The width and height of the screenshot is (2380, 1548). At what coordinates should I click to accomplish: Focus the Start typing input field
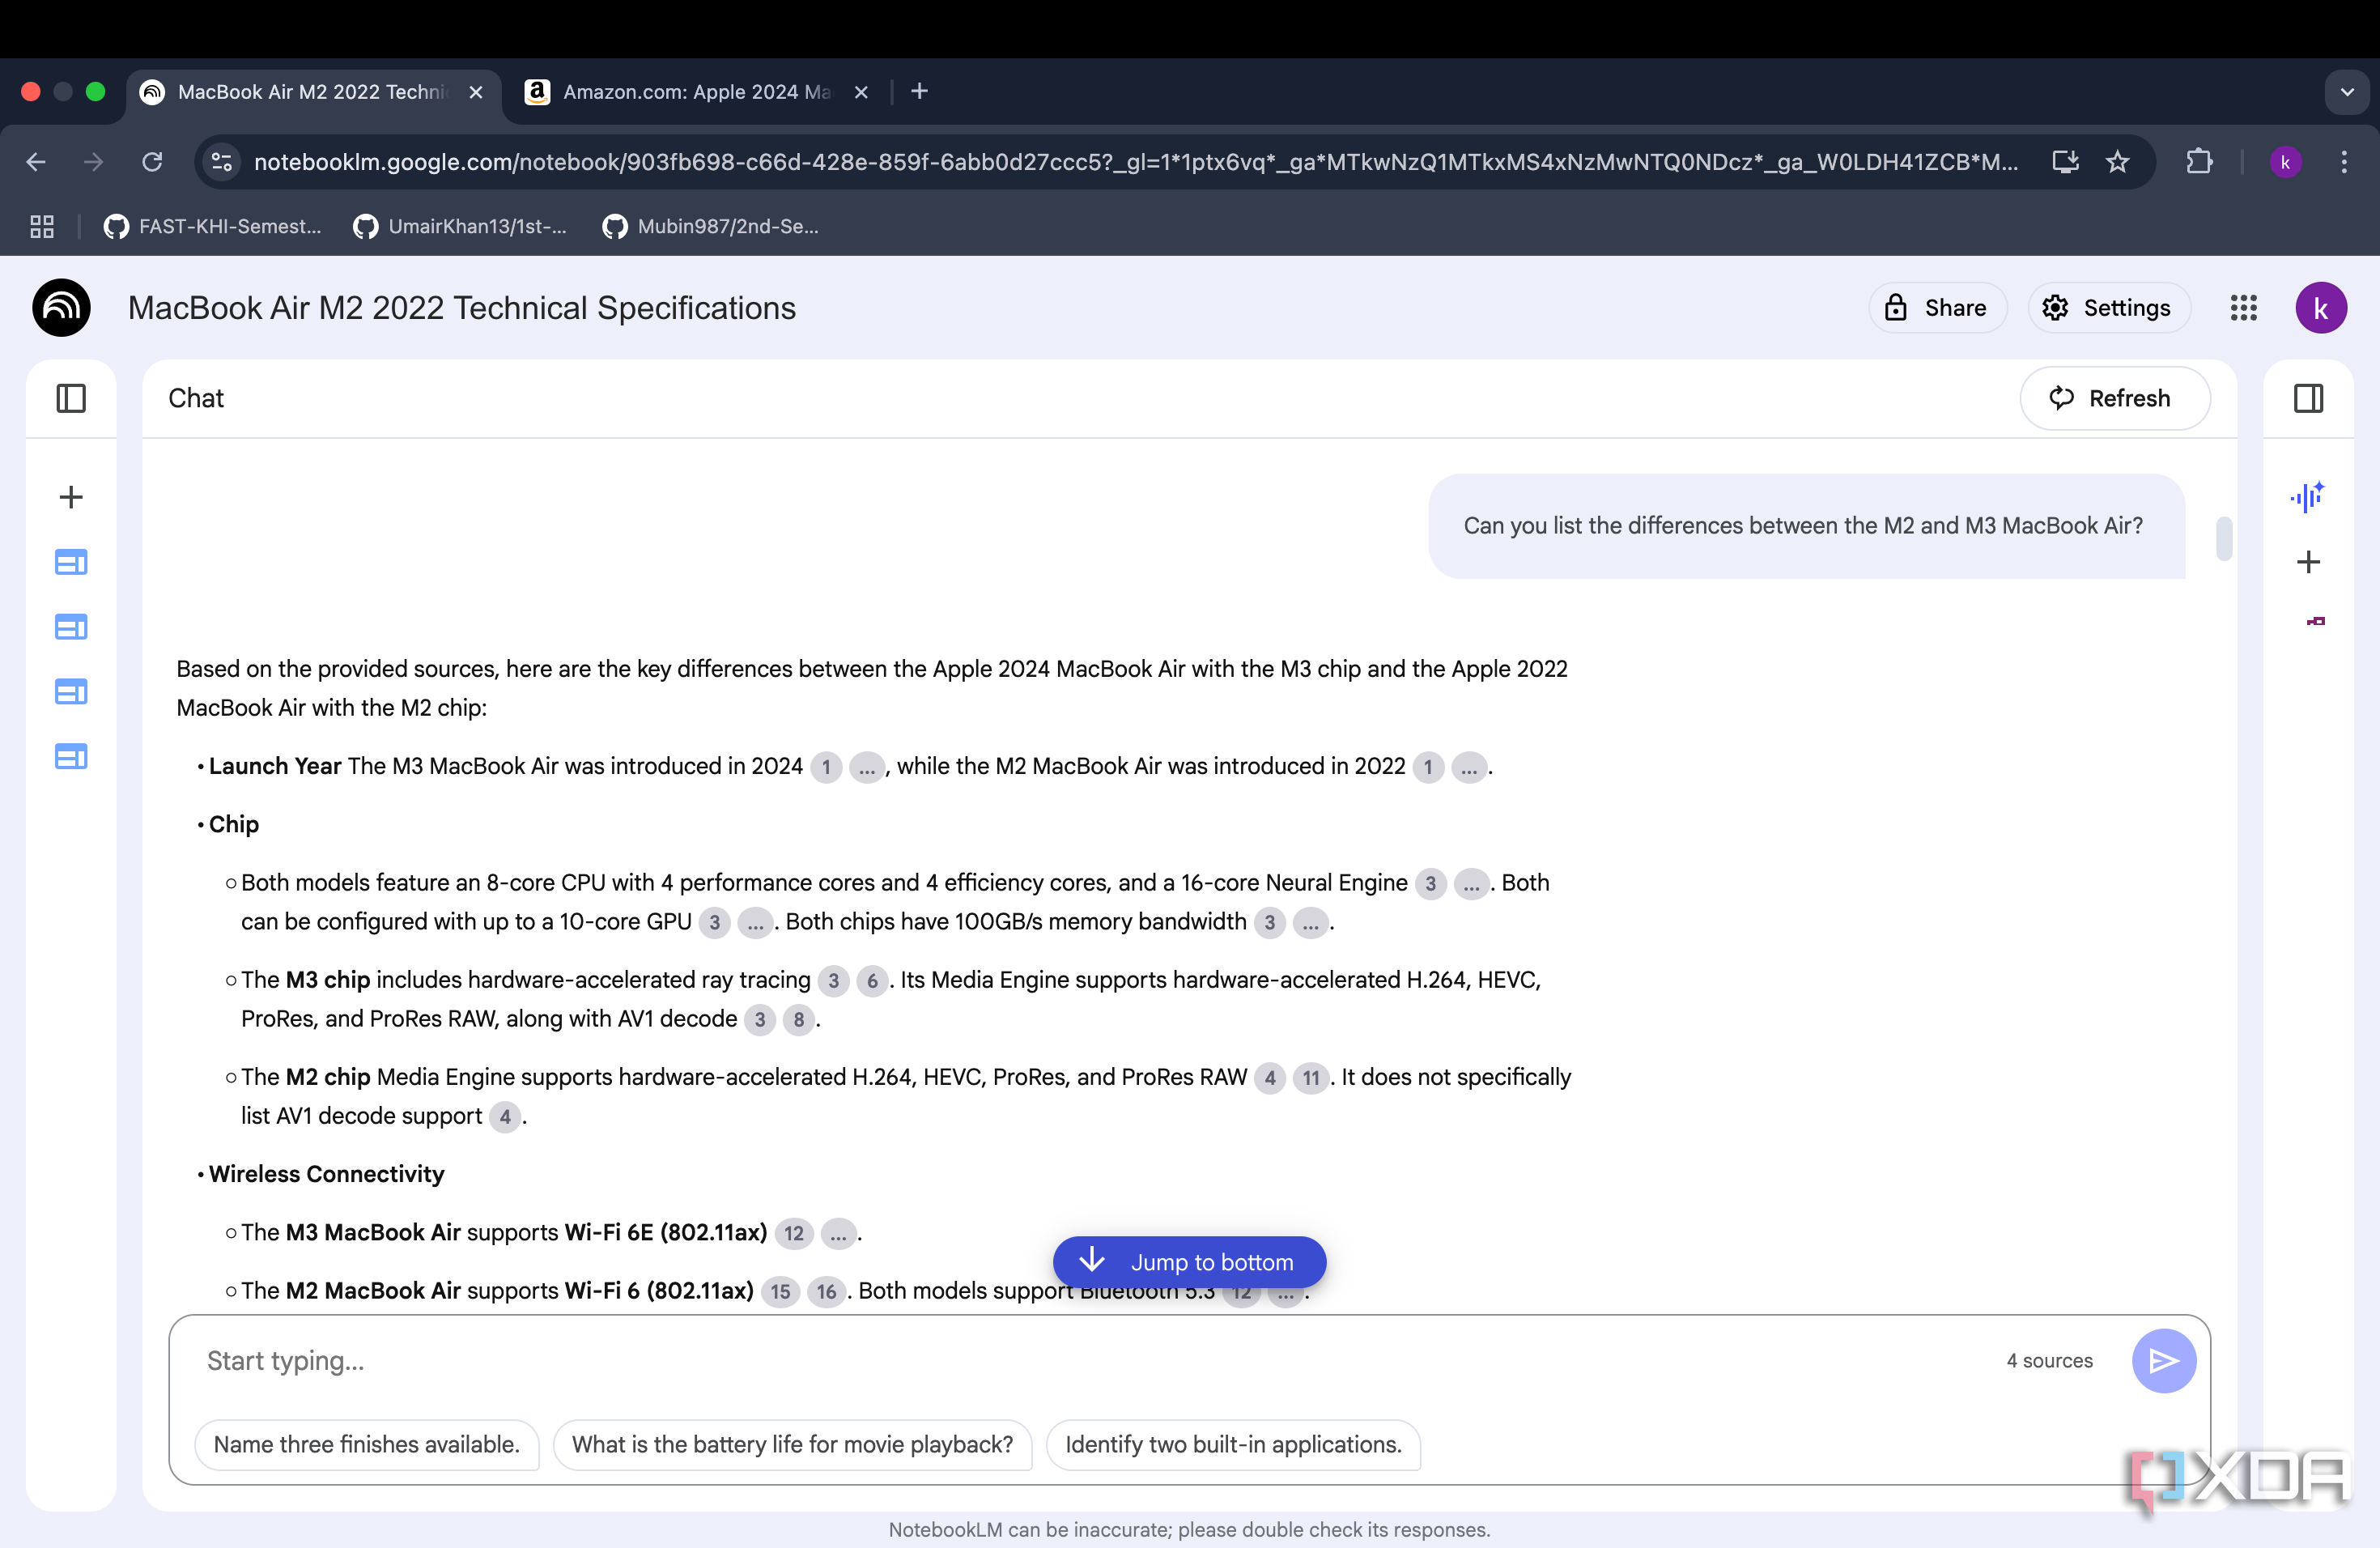click(x=1090, y=1360)
